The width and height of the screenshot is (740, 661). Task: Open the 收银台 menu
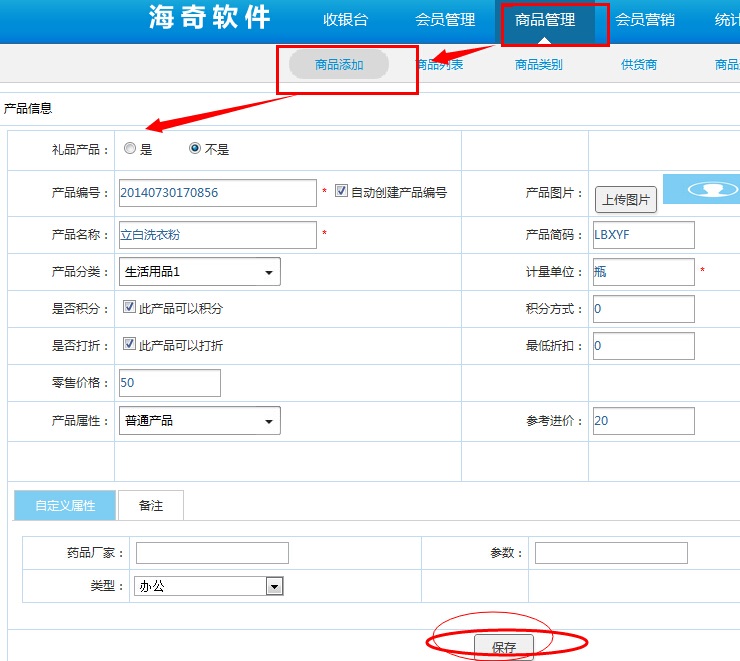(x=345, y=20)
